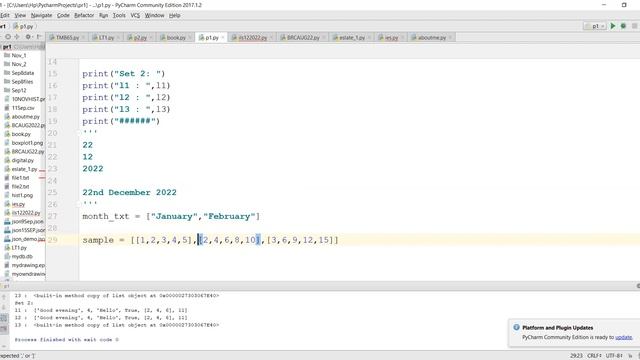Screen dimensions: 640x360
Task: Click collapse all icon in project toolbar
Action: coord(17,37)
